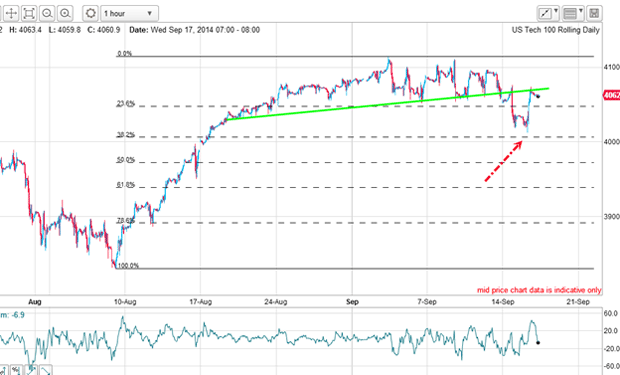Screen dimensions: 620x375
Task: Click the 0.0% Fibonacci level label
Action: [x=125, y=53]
